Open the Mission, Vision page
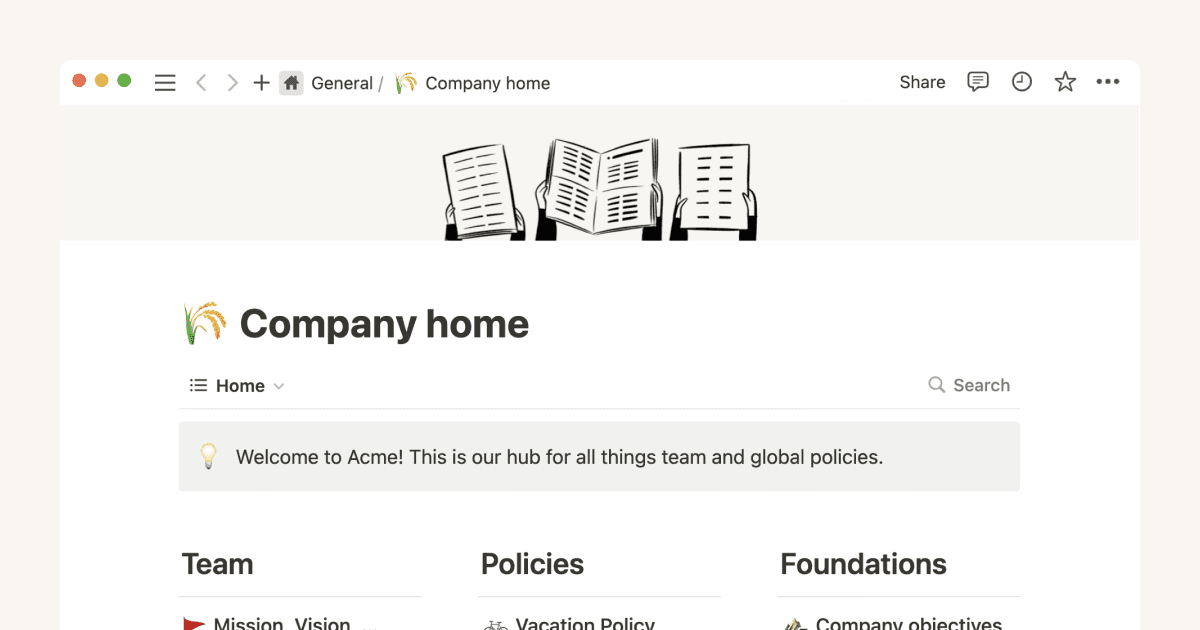1200x630 pixels. (x=281, y=622)
